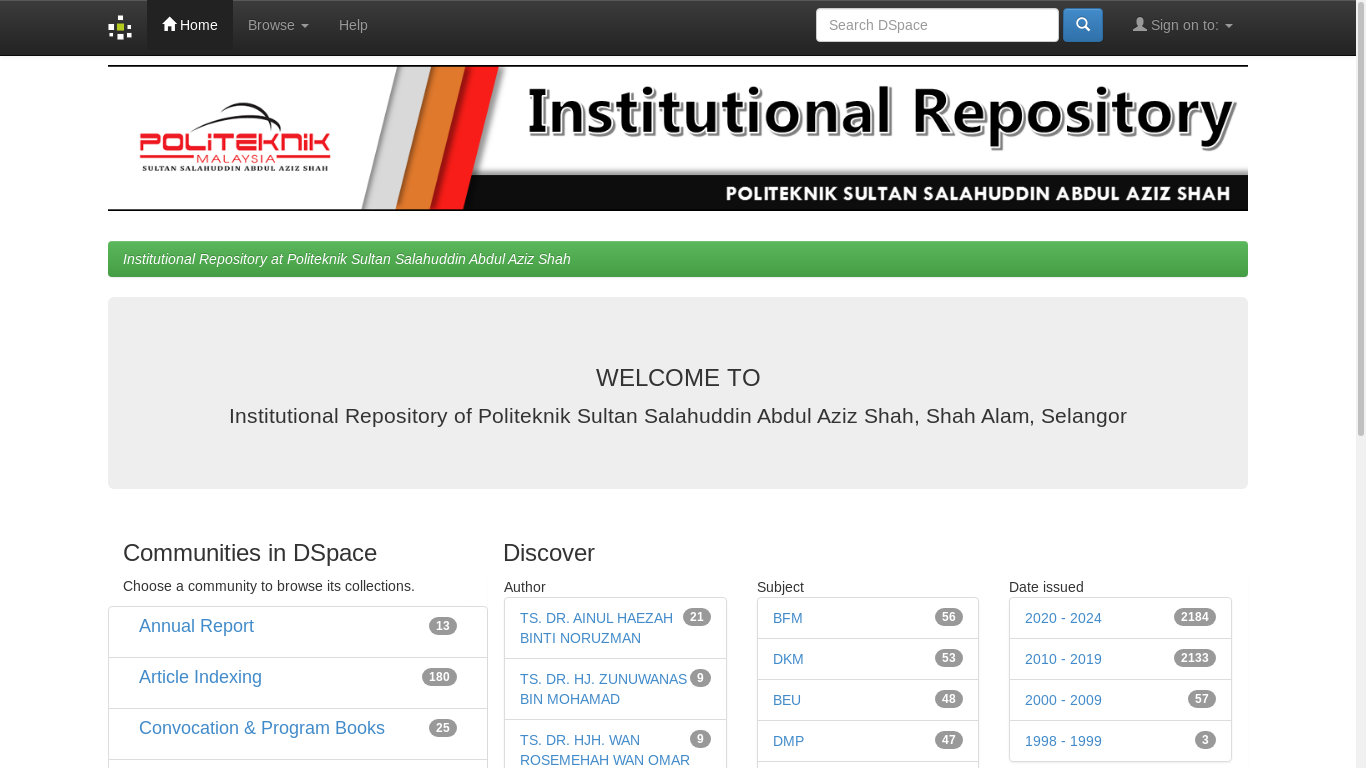Open the Article Indexing community
1366x768 pixels.
tap(200, 677)
